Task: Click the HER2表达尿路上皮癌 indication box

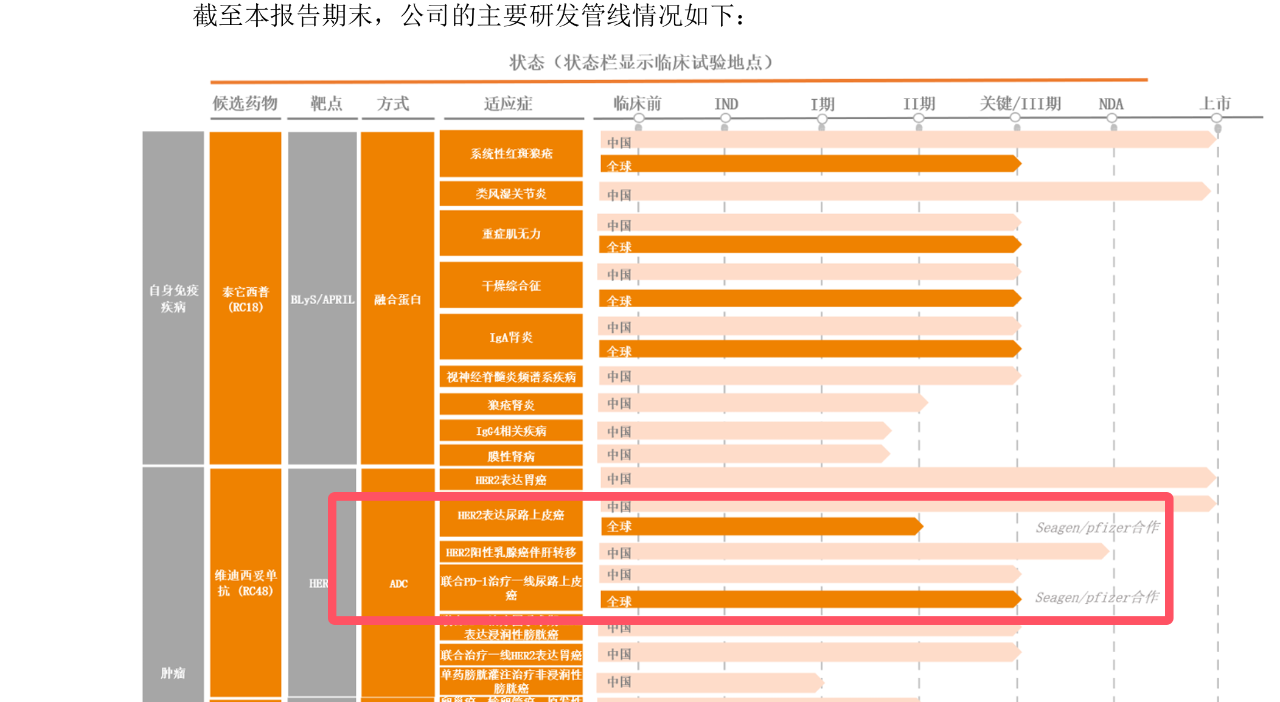Action: click(511, 515)
